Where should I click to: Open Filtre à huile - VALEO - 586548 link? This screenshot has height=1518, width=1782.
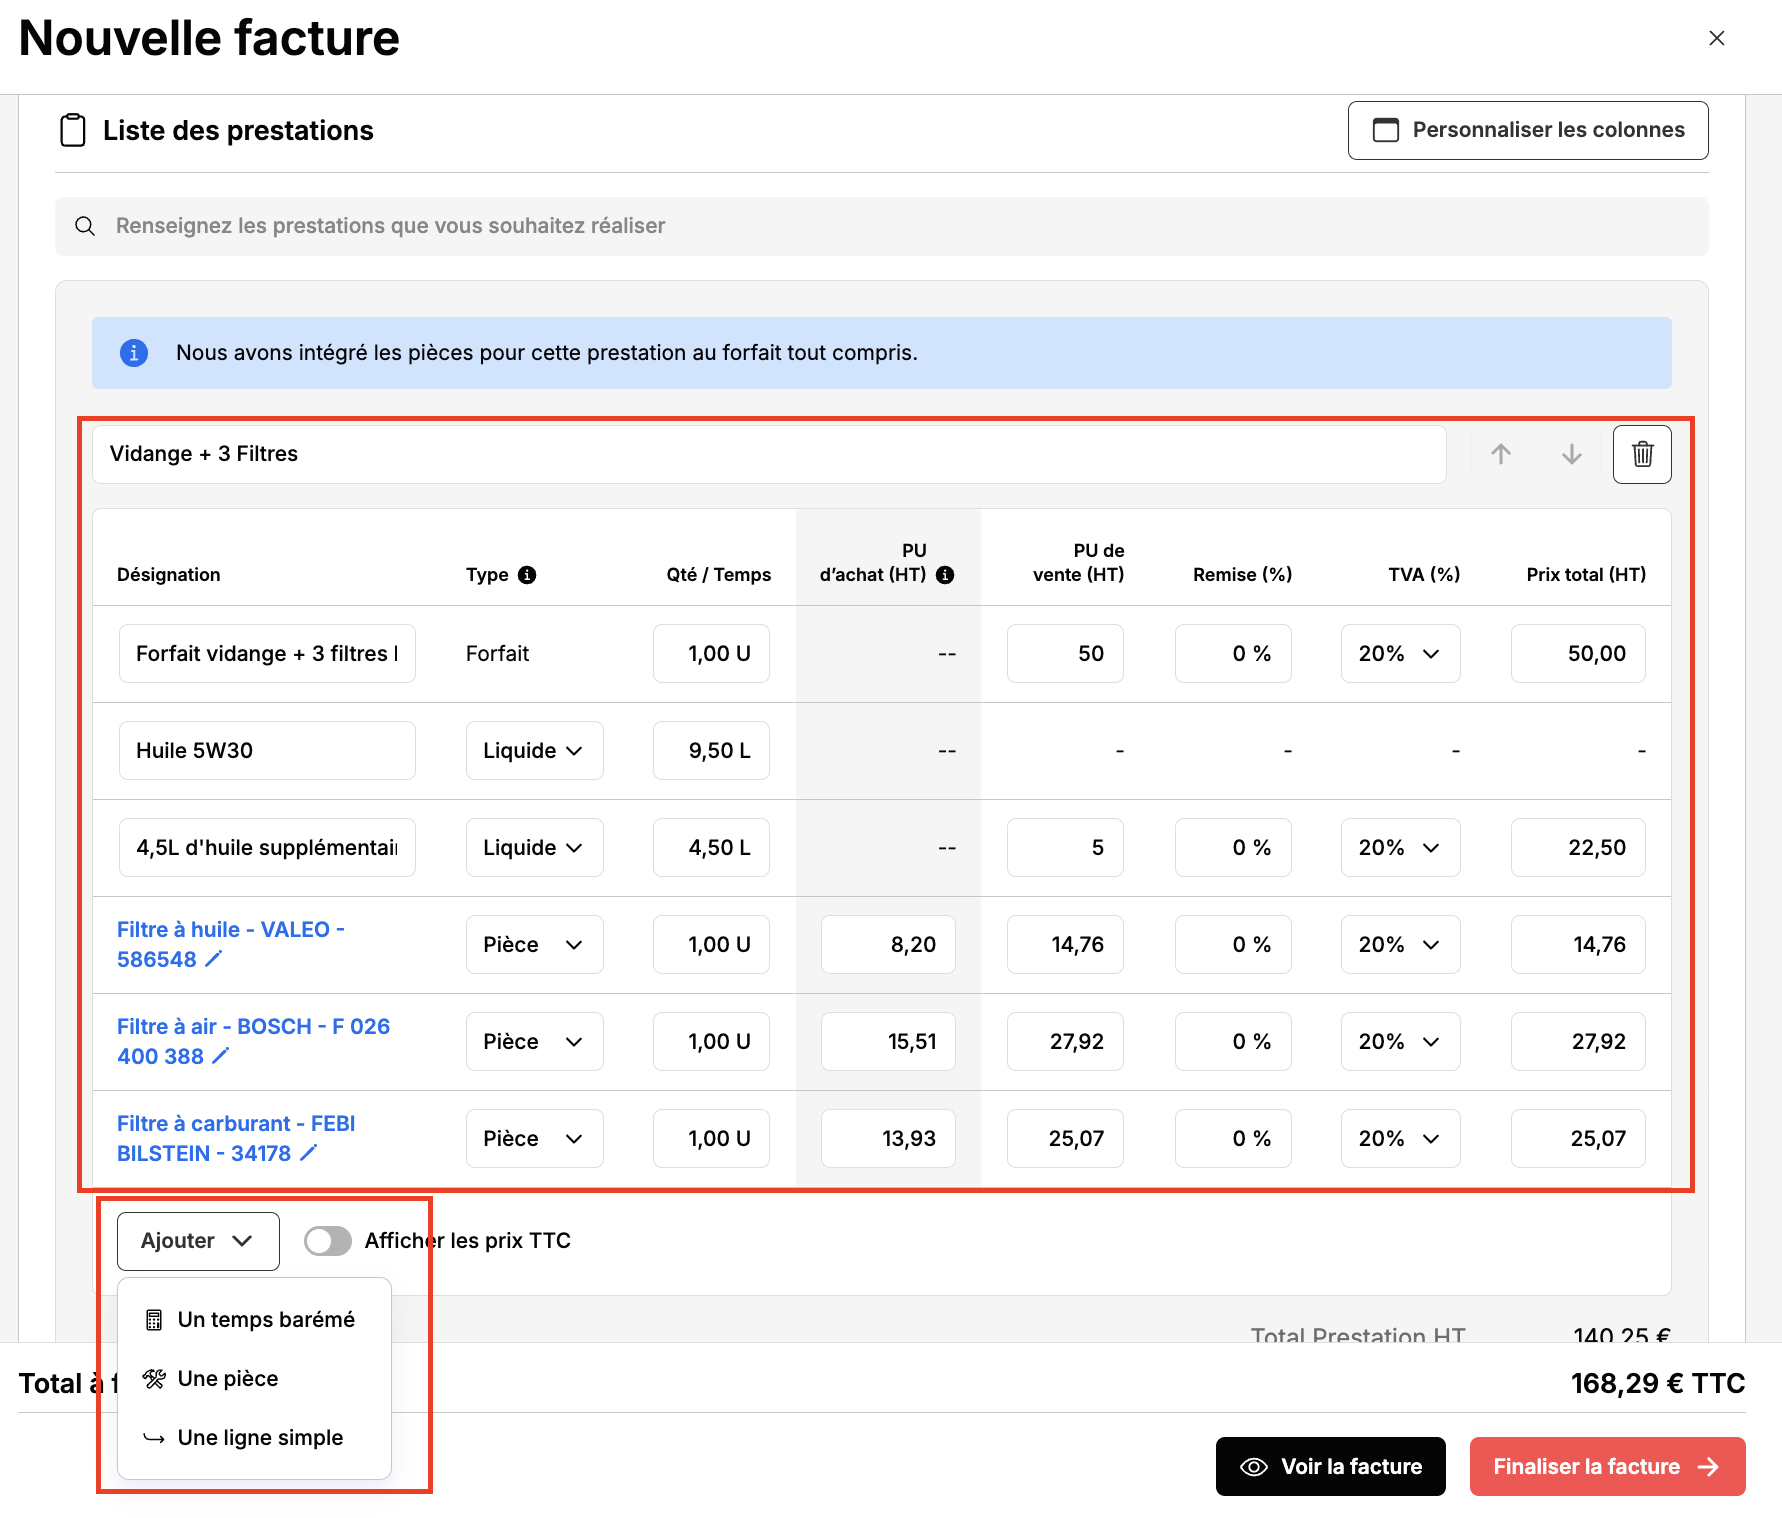point(230,945)
